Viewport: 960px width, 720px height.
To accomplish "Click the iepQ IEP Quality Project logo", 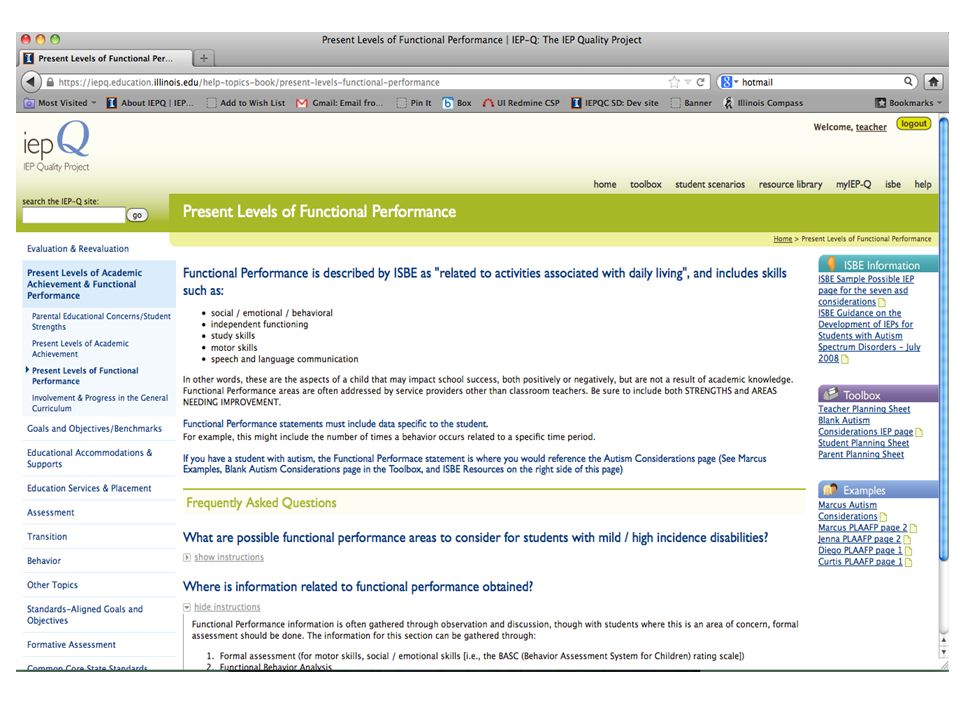I will point(56,146).
